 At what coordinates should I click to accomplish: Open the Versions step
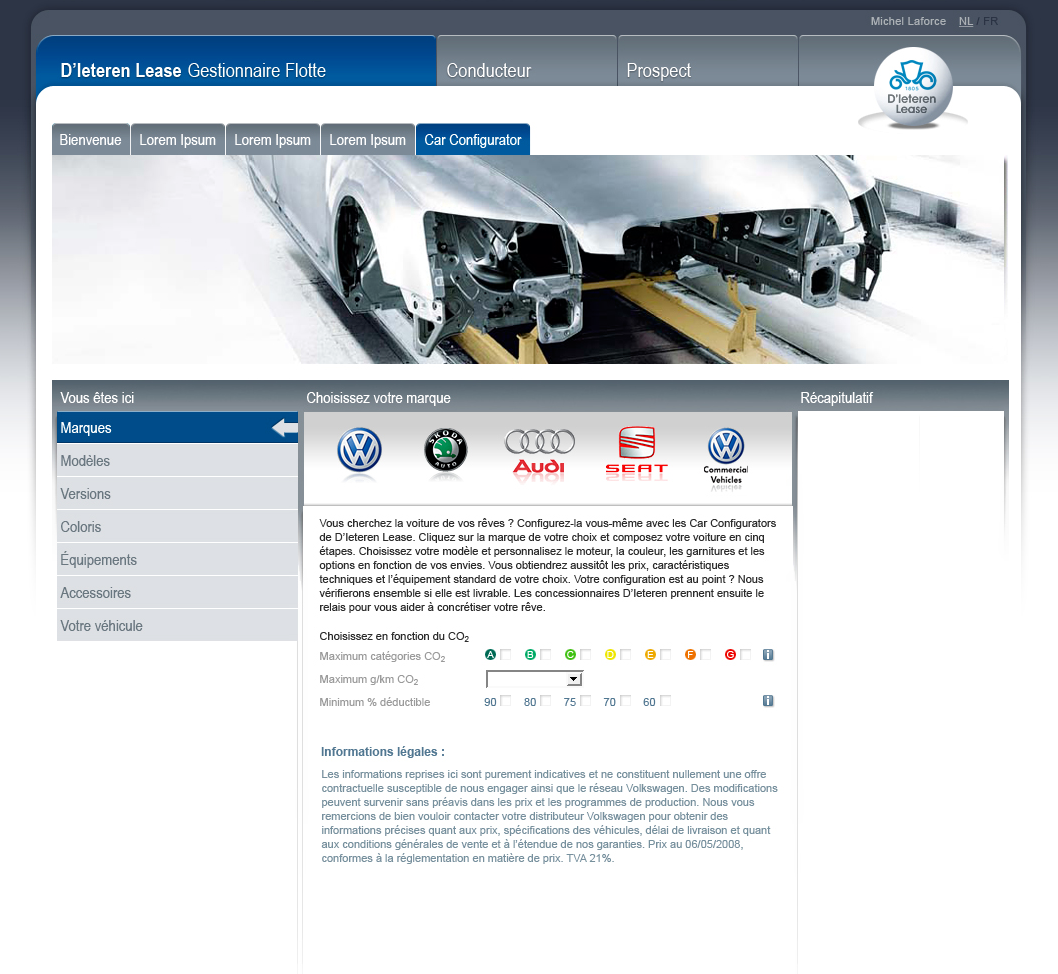pyautogui.click(x=177, y=494)
